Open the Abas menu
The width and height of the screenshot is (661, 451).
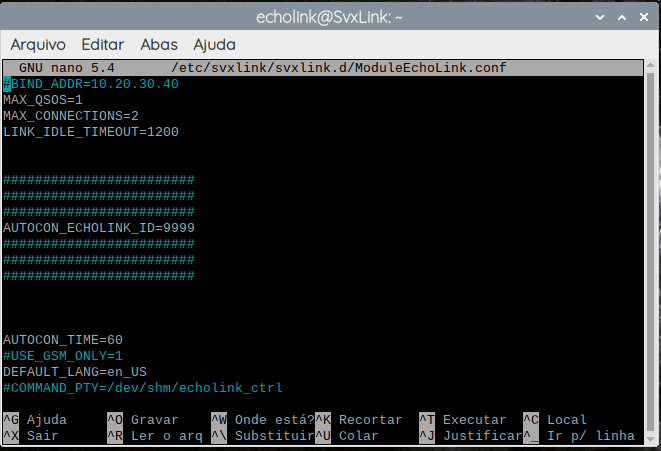[159, 45]
